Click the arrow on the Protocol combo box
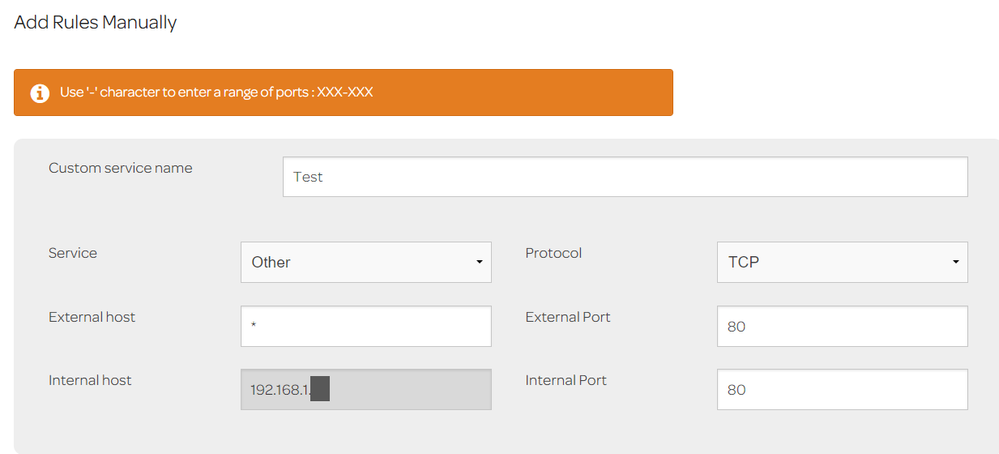This screenshot has height=454, width=999. point(955,263)
